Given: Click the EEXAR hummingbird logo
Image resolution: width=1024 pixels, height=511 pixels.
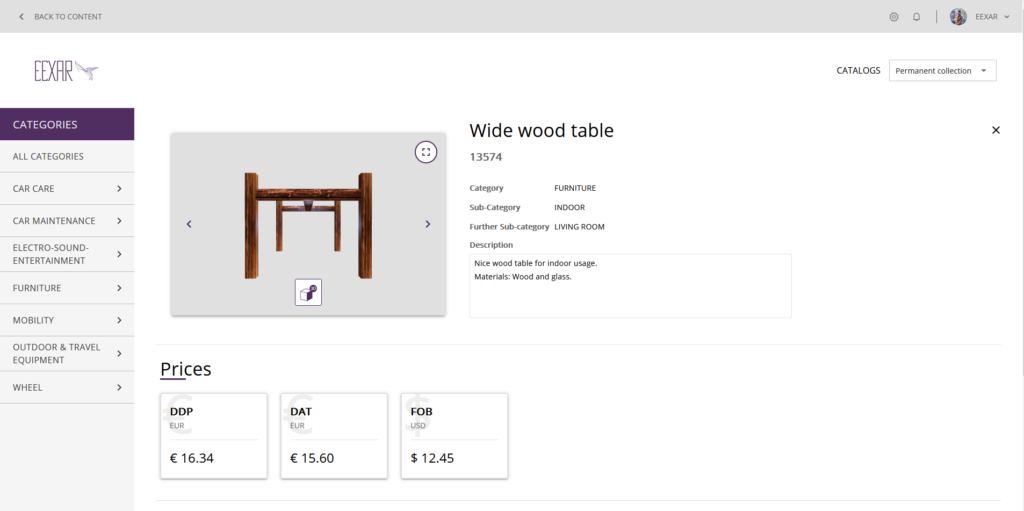Looking at the screenshot, I should pos(66,71).
